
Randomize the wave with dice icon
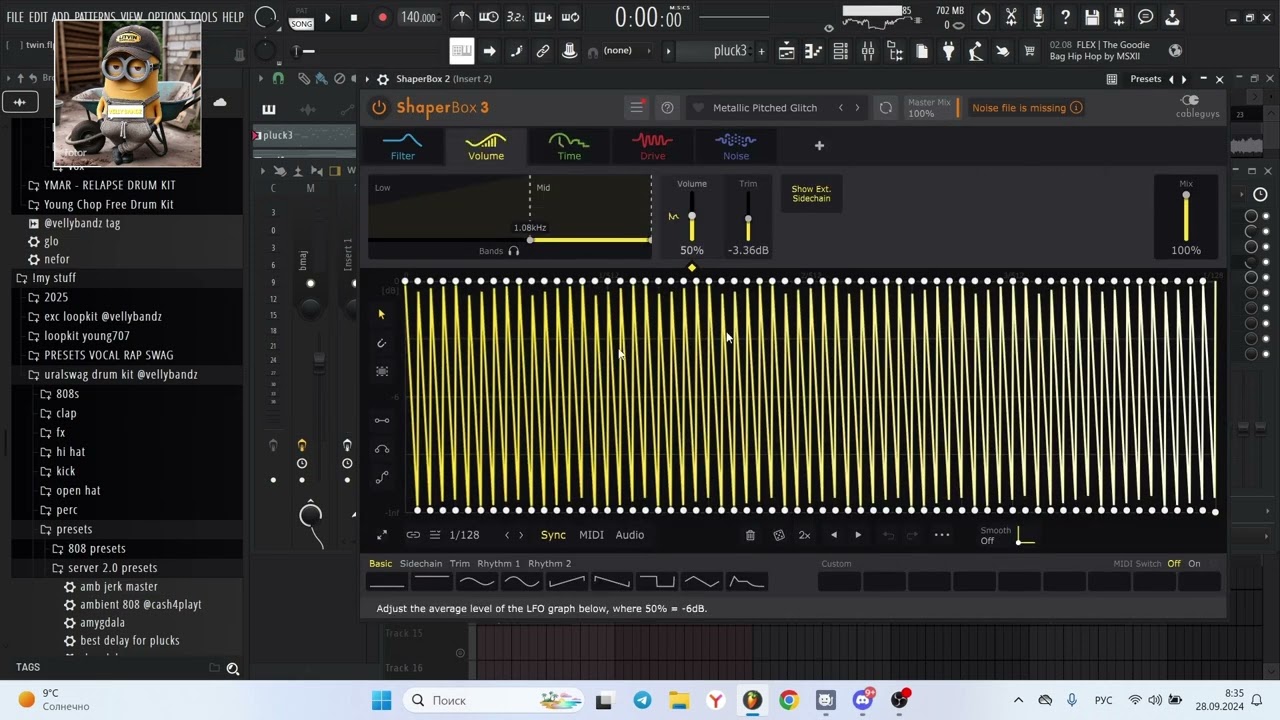coord(779,535)
